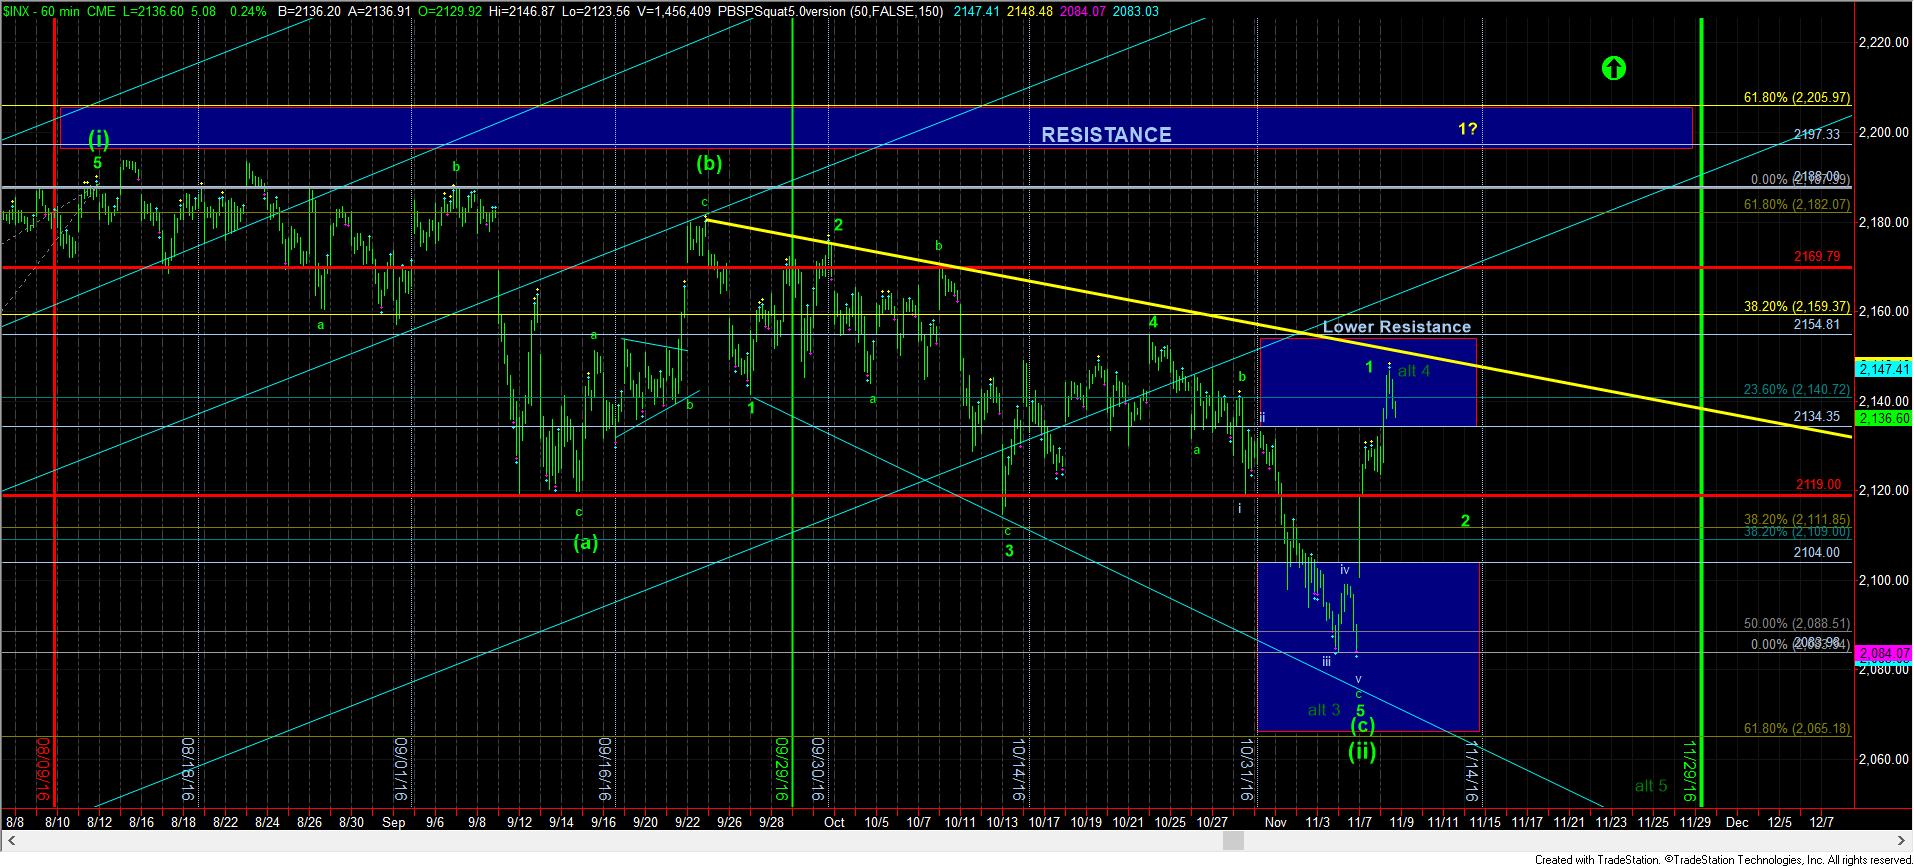
Task: Click the 09/29/16 vertical date label
Action: (780, 771)
